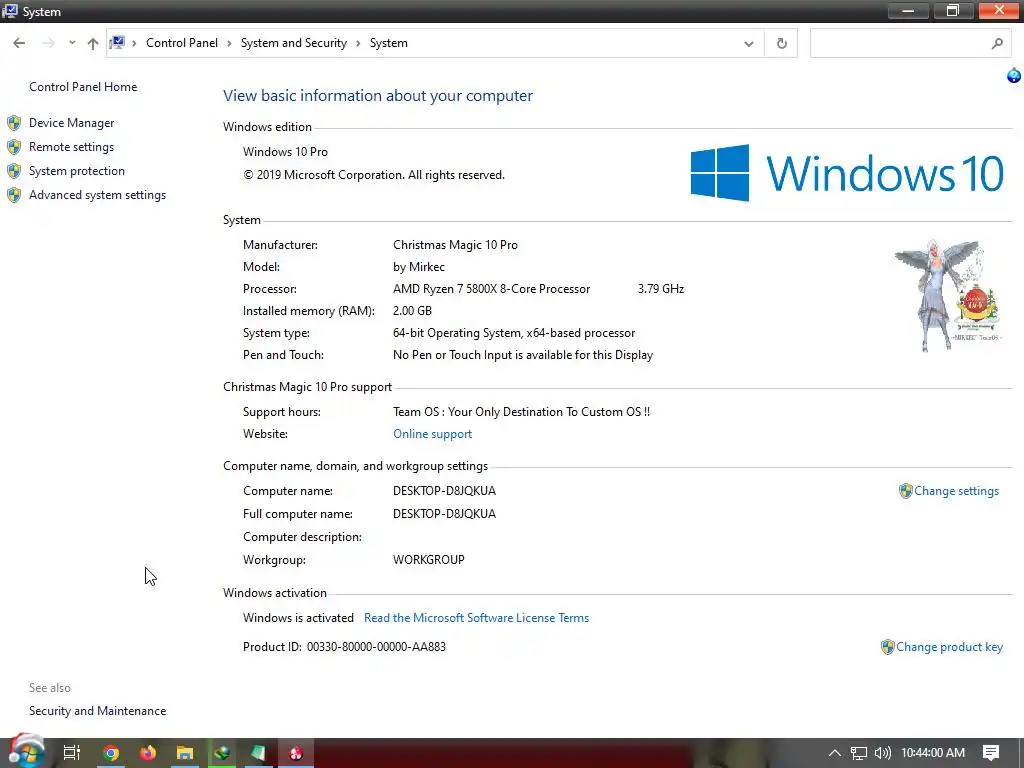Open the address bar history dropdown
The width and height of the screenshot is (1024, 768).
[748, 44]
